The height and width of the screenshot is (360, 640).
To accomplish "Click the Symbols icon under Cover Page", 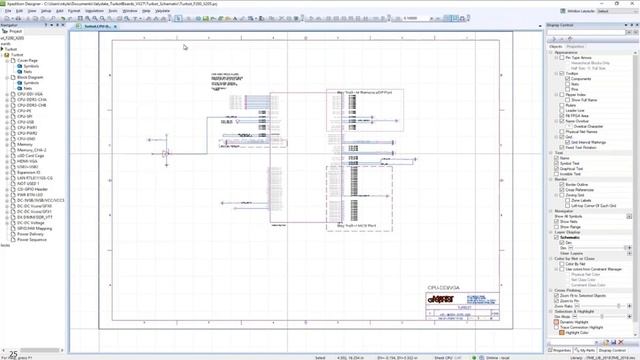I will (20, 66).
